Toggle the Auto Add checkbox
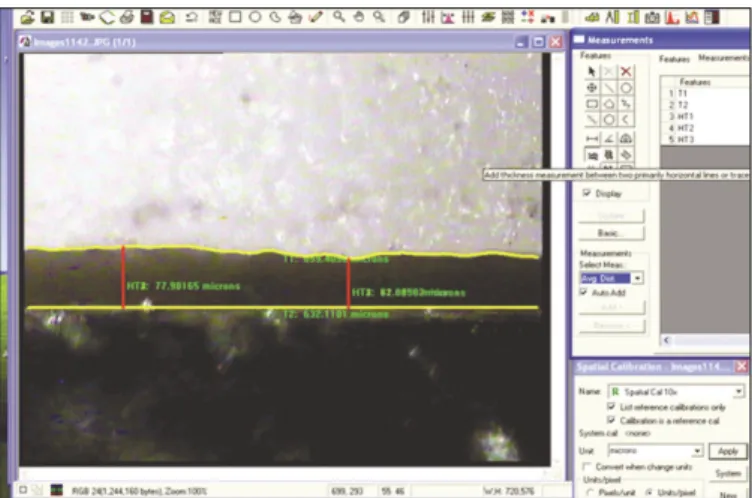 click(x=584, y=292)
